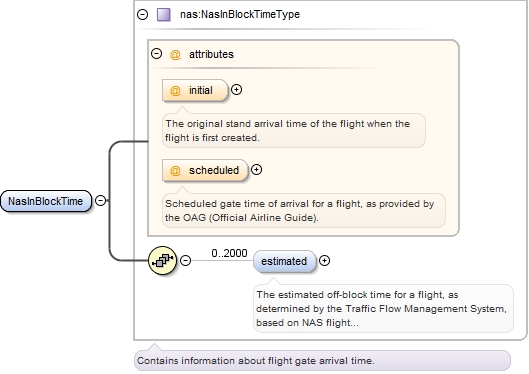This screenshot has height=374, width=529.
Task: Click the @ icon on initial attribute
Action: (x=175, y=90)
